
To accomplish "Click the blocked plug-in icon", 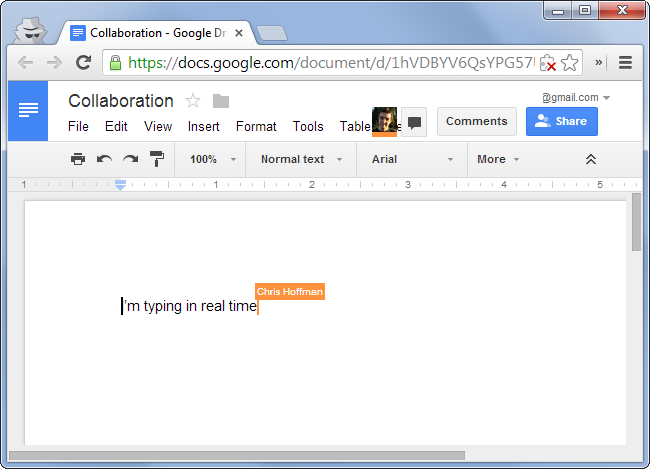I will point(548,63).
